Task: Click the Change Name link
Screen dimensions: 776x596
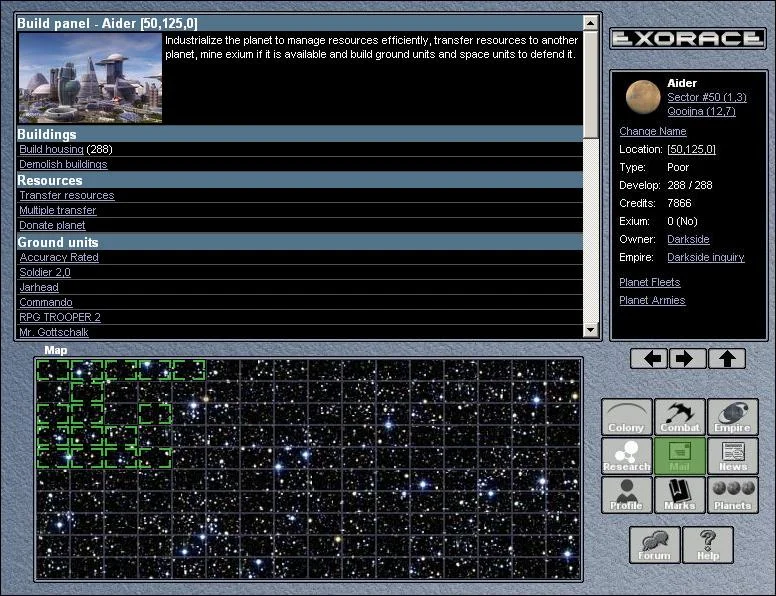Action: tap(652, 131)
